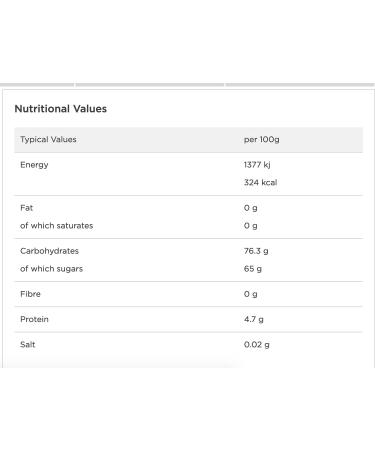Select the Typical Values column header
The height and width of the screenshot is (450, 375).
48,139
